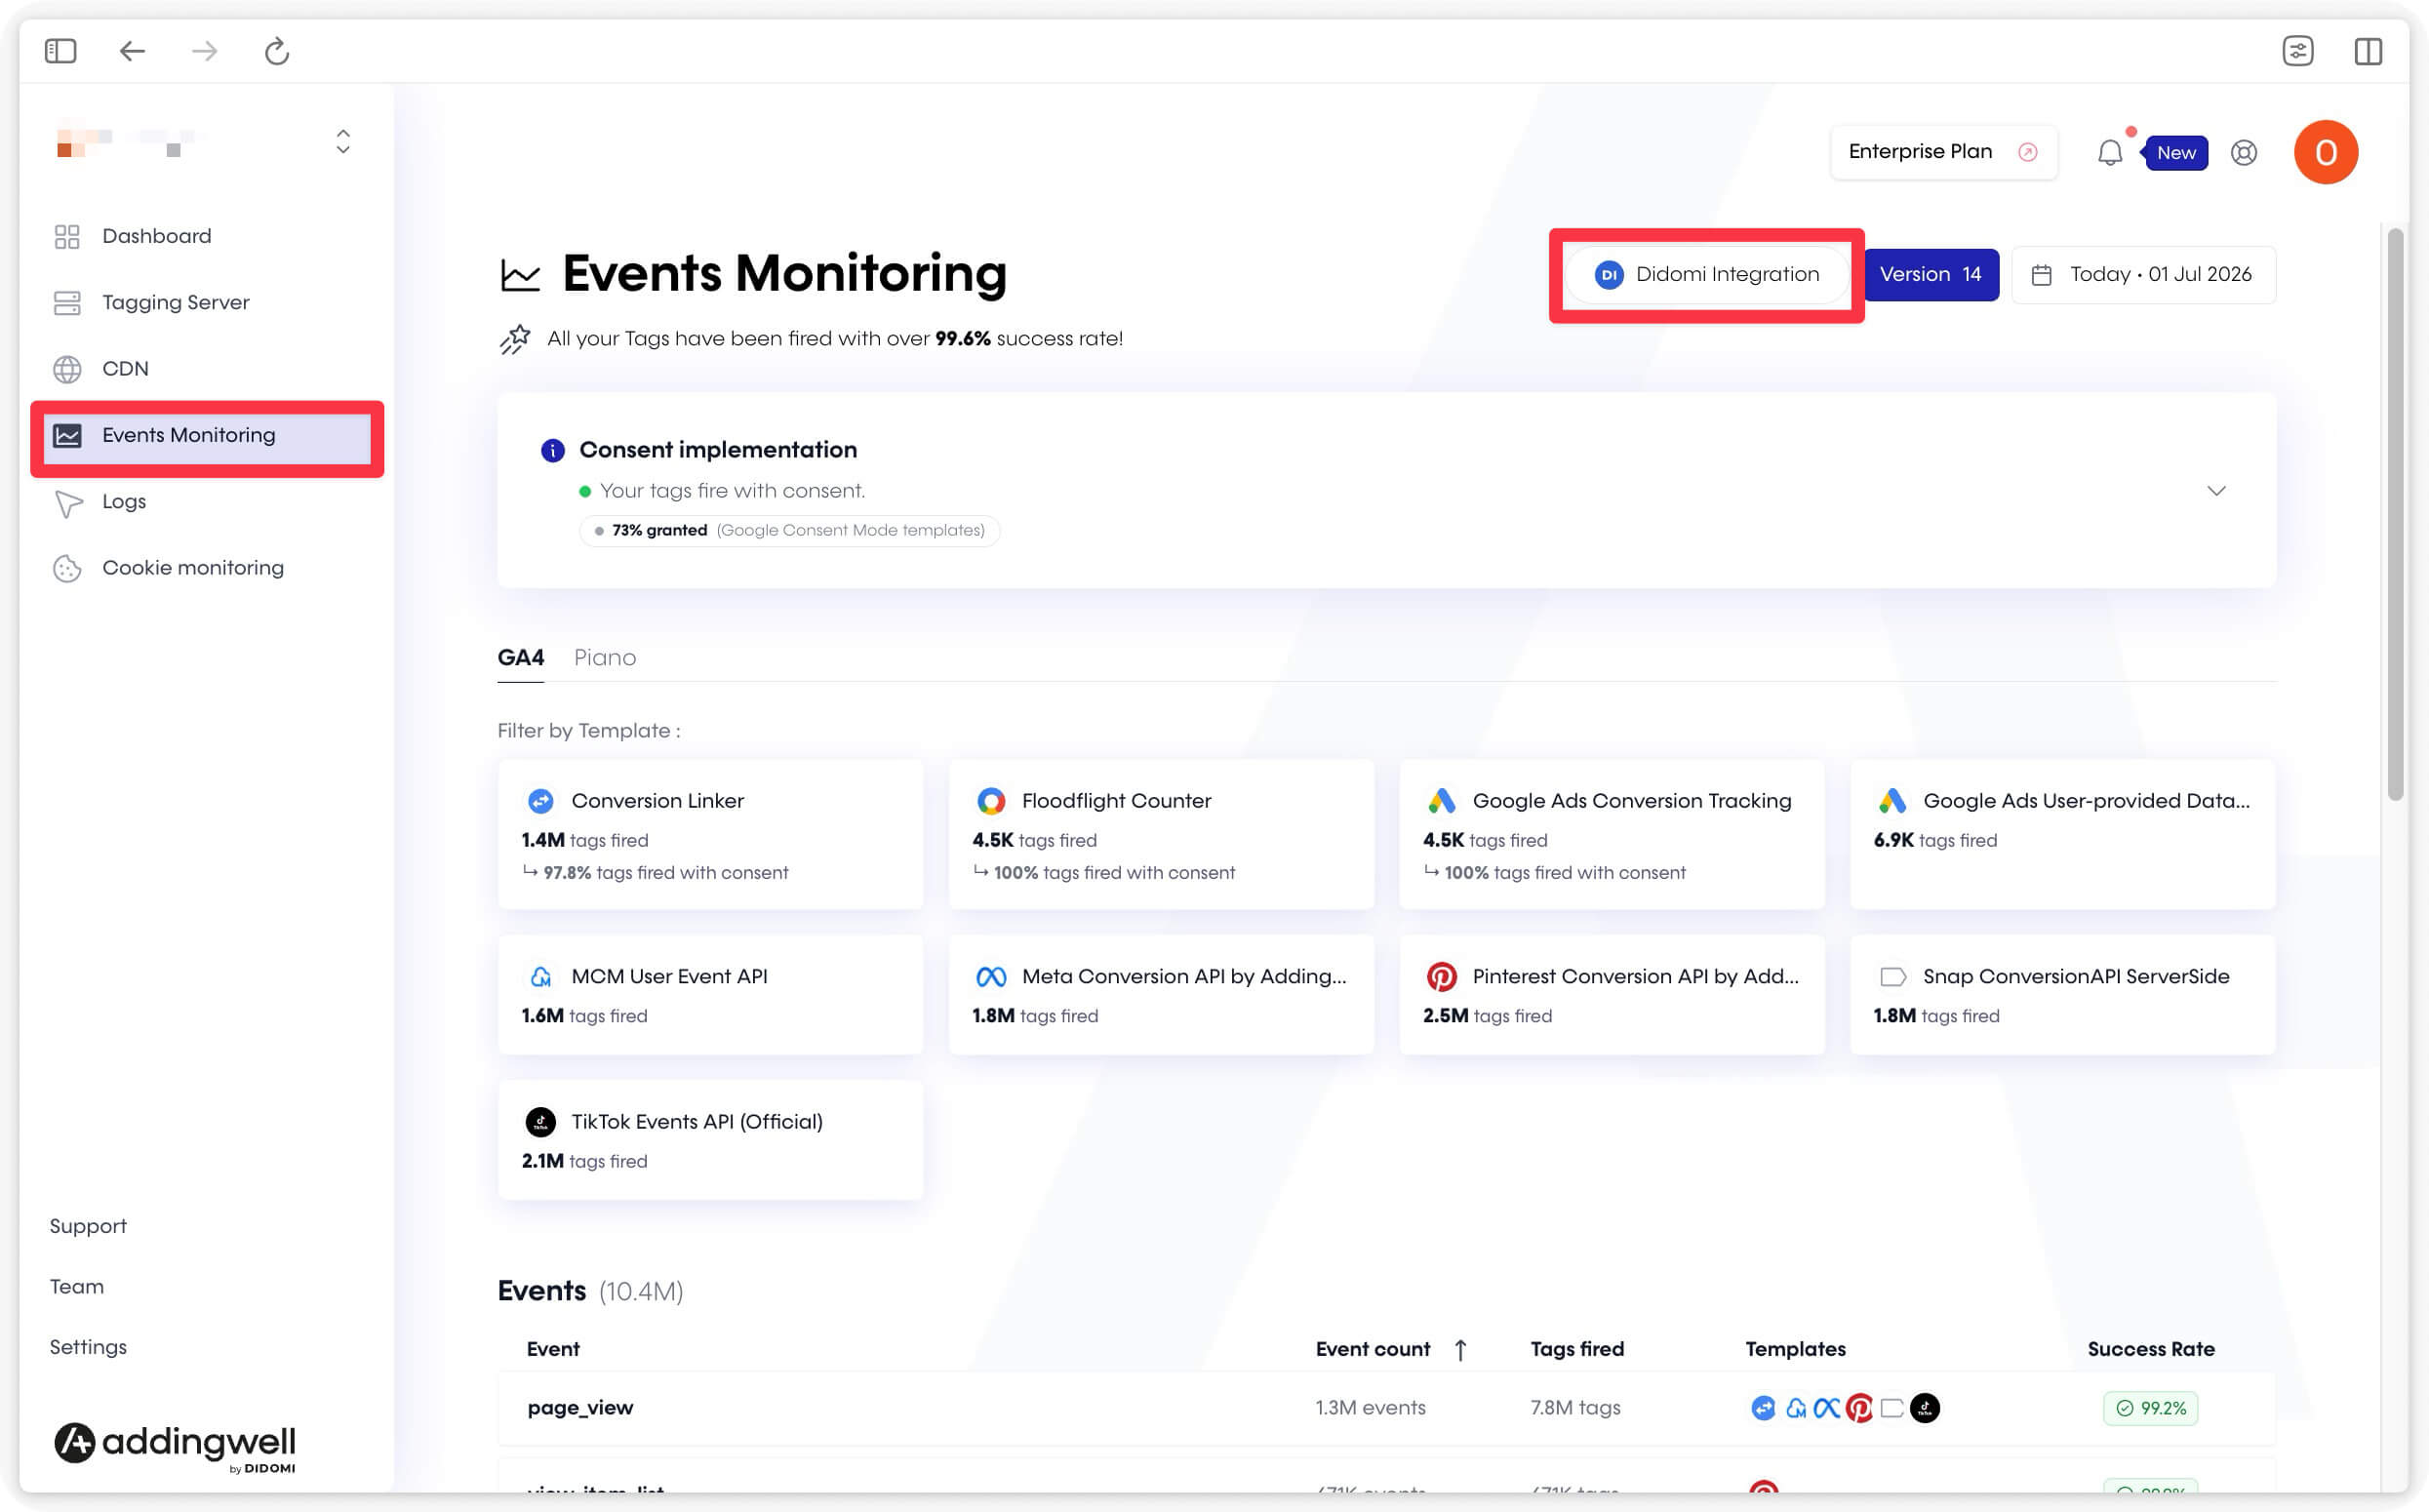This screenshot has width=2429, height=1512.
Task: Switch to the GA4 tab
Action: pos(520,657)
